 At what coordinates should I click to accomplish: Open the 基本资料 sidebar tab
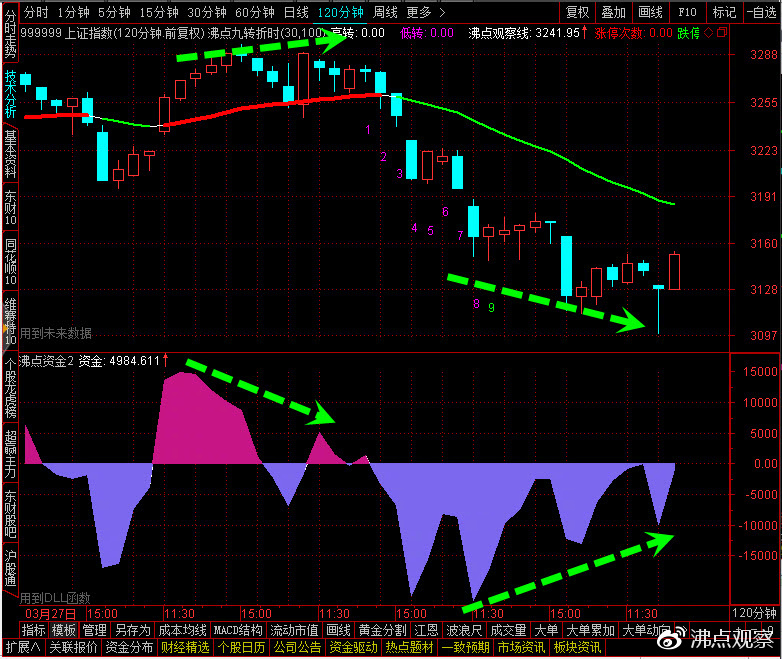[10, 154]
